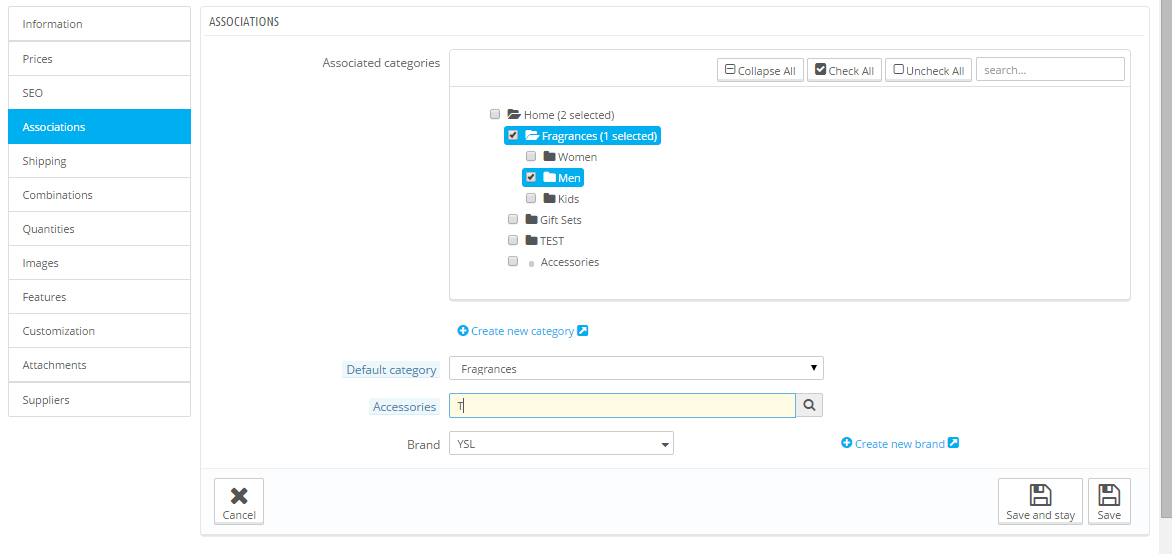Tick the Kids category checkbox
Image resolution: width=1172 pixels, height=554 pixels.
(531, 198)
